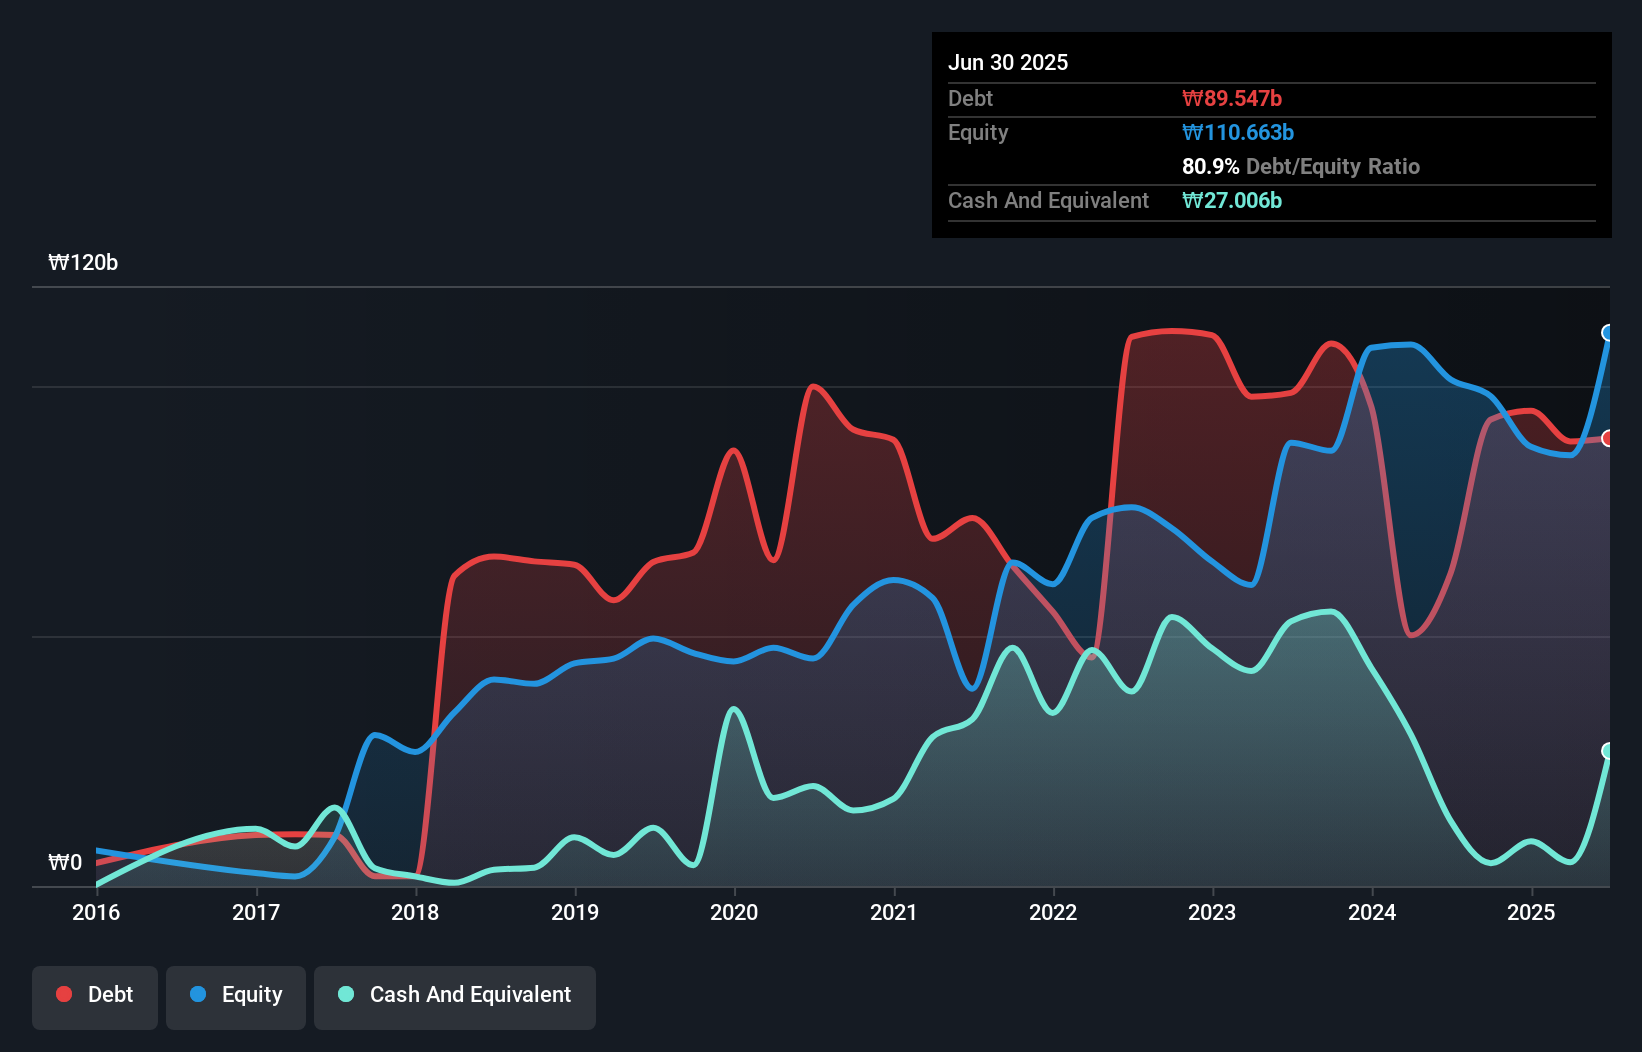Click the blue Equity legend dot
Viewport: 1642px width, 1052px height.
pyautogui.click(x=198, y=994)
